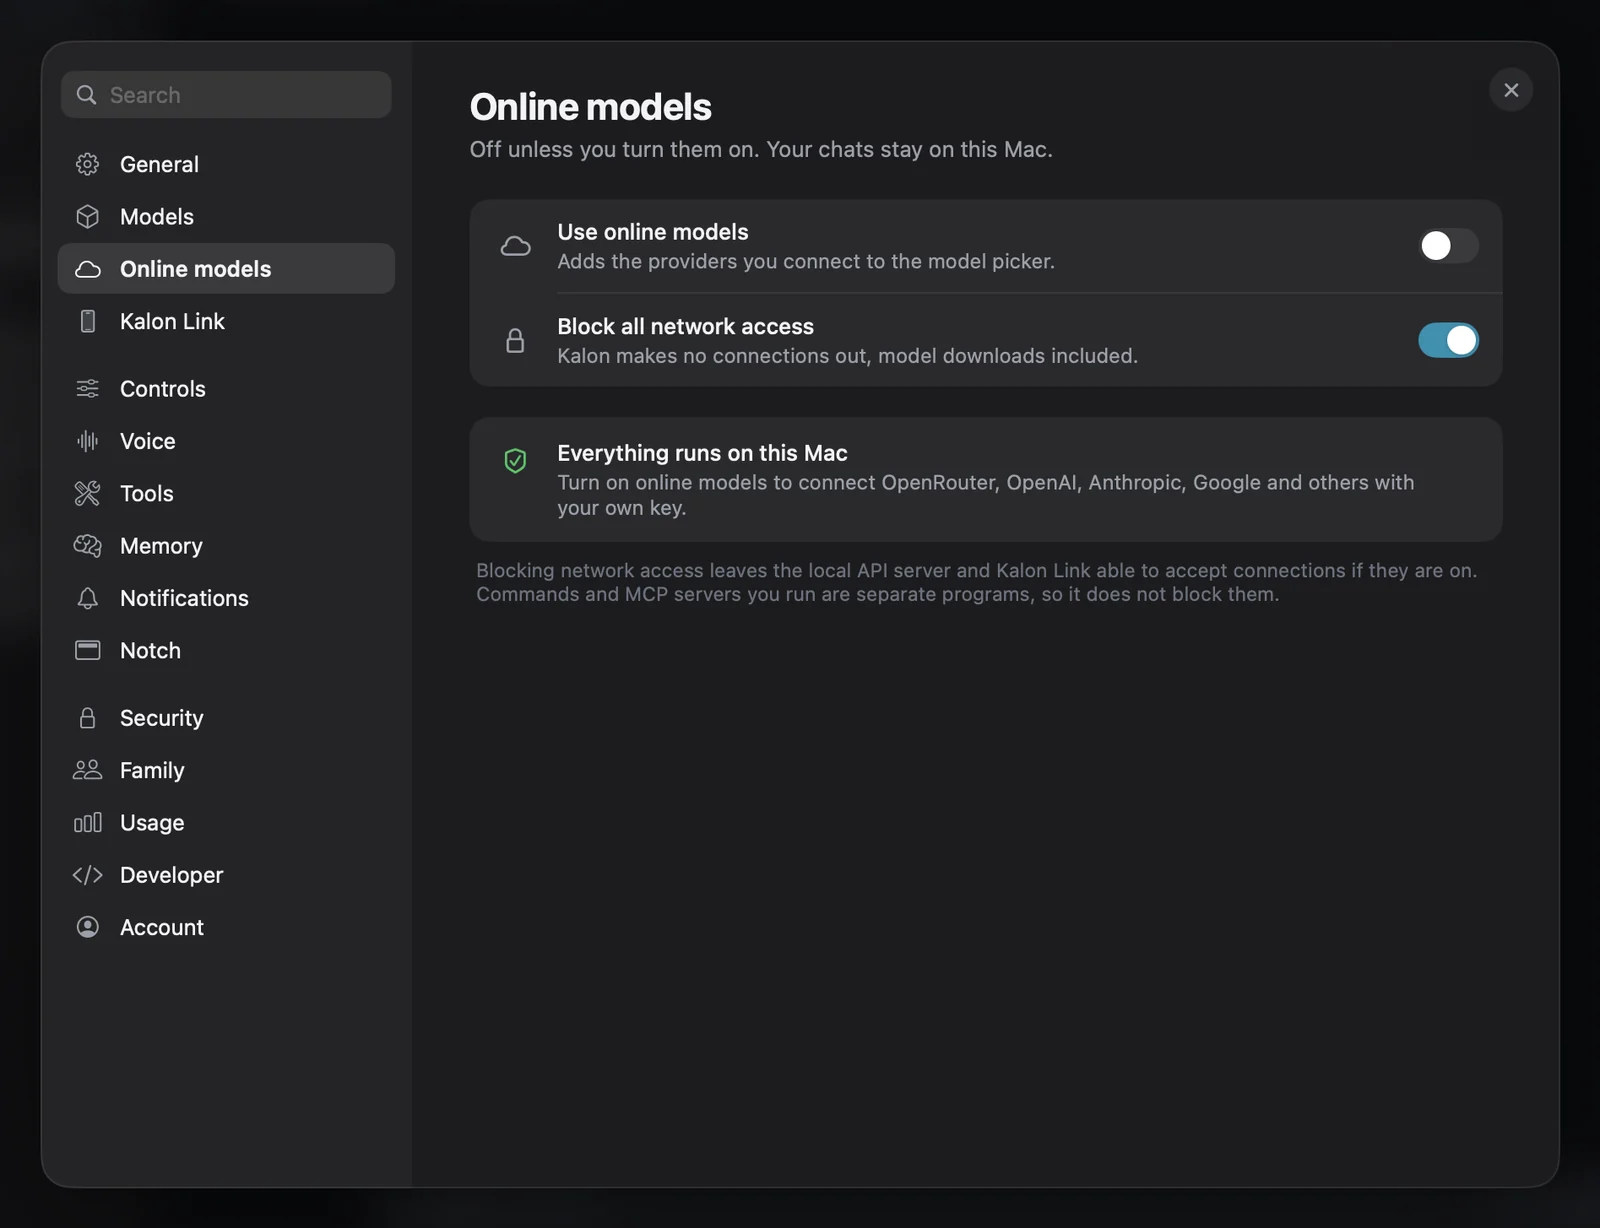Show the Voice settings
Viewport: 1600px width, 1228px height.
coord(226,441)
